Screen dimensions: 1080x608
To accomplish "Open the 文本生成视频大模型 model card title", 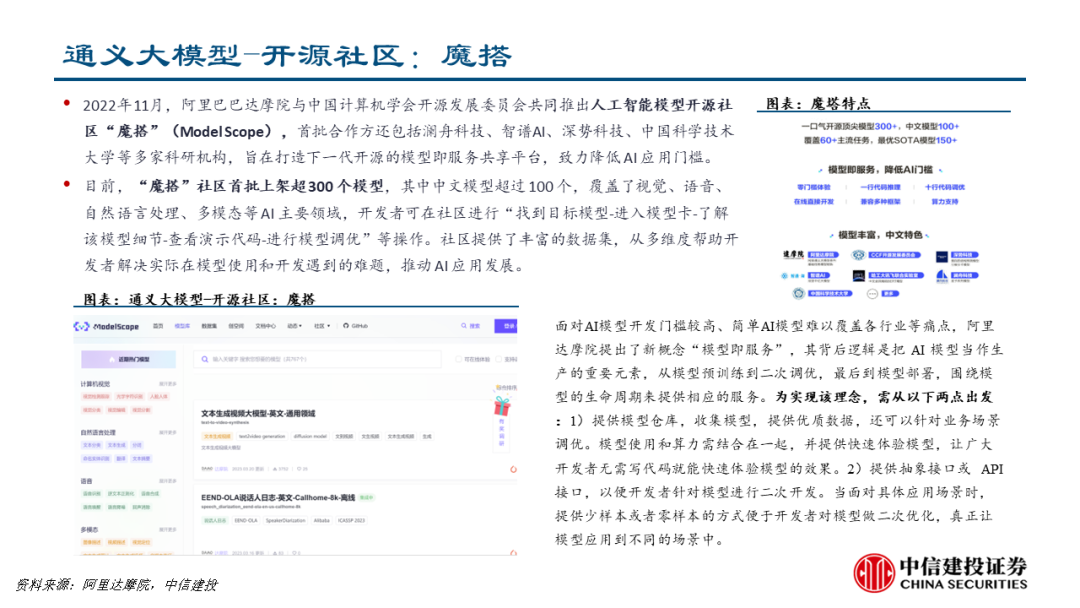I will 258,413.
